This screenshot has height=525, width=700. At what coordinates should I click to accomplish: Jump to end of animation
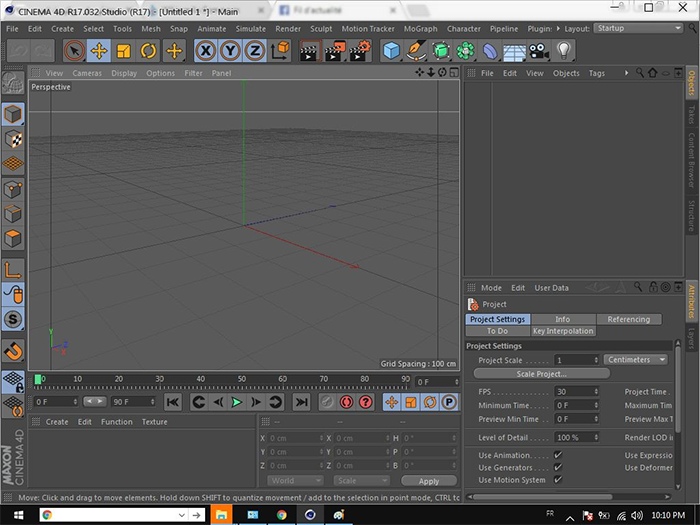point(301,403)
